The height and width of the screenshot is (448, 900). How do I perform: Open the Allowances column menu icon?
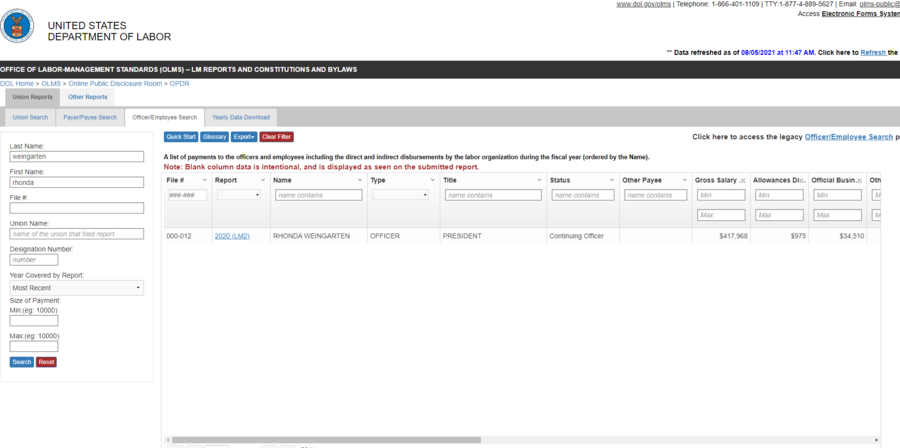(x=801, y=180)
